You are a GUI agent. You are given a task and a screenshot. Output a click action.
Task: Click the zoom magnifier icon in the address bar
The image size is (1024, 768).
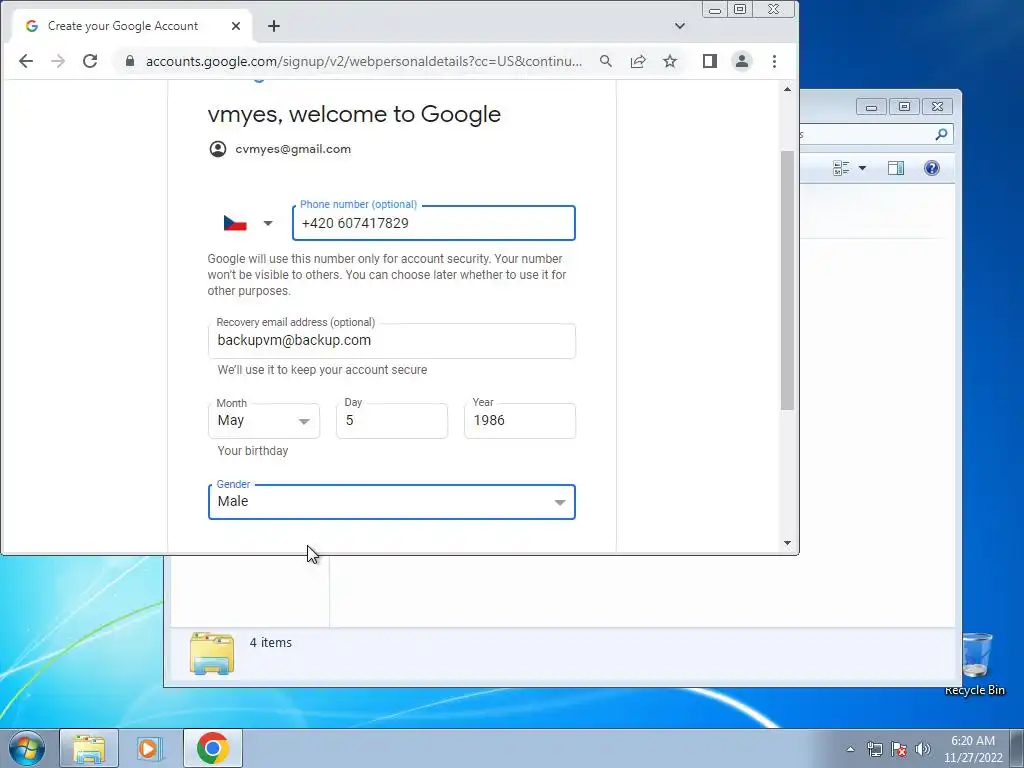pos(606,61)
